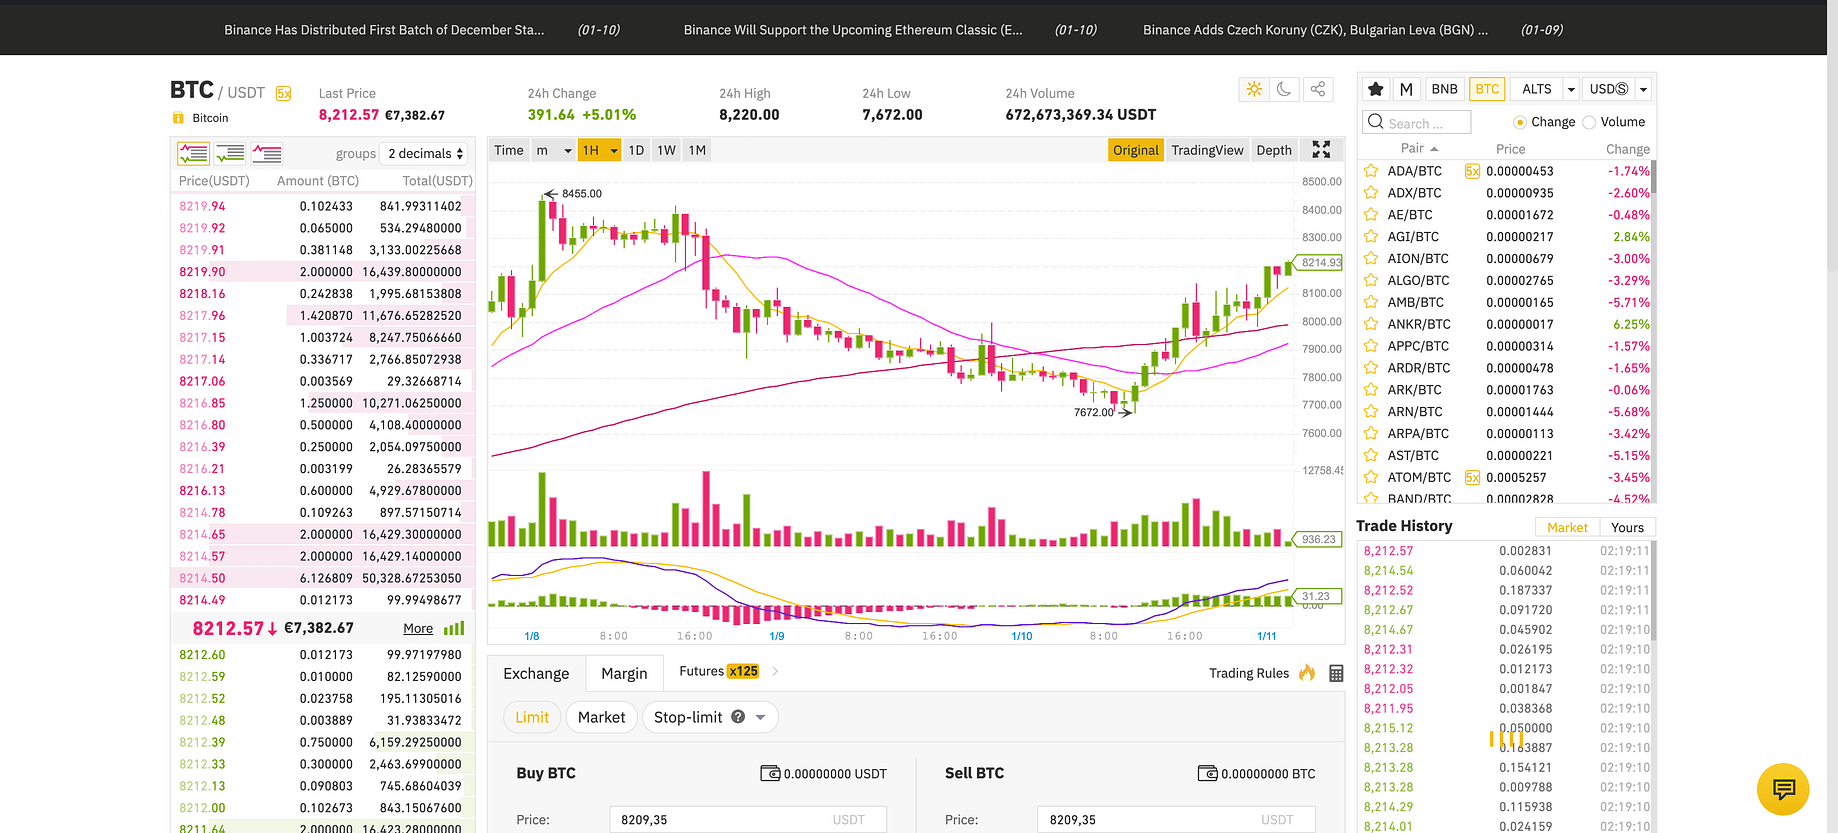This screenshot has width=1838, height=833.
Task: Open the yellow chat support button
Action: tap(1783, 789)
